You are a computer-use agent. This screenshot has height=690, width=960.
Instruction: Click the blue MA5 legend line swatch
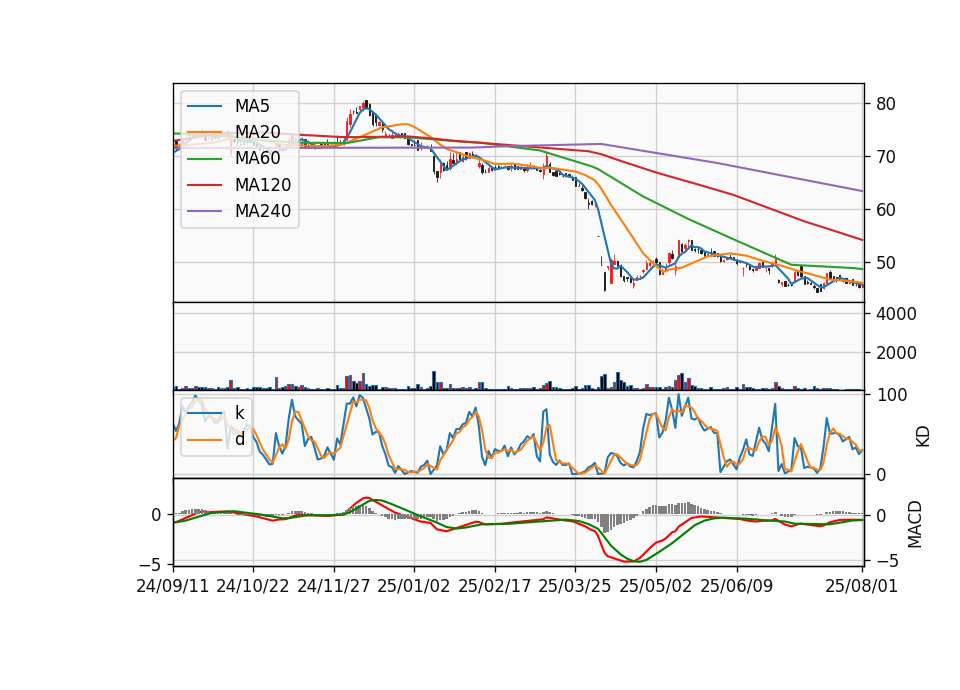pyautogui.click(x=204, y=106)
